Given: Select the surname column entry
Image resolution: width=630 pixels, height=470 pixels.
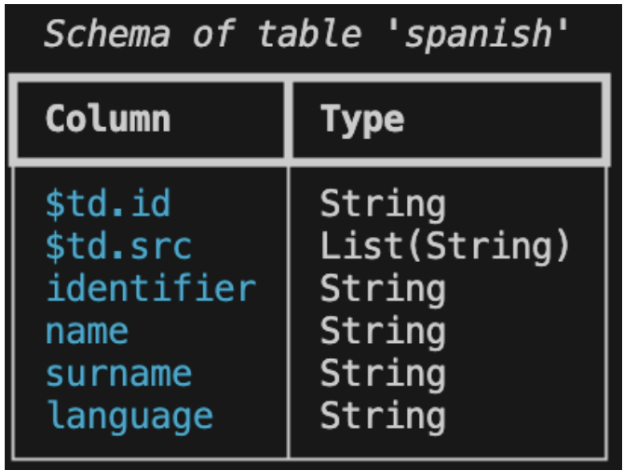Looking at the screenshot, I should click(x=118, y=373).
